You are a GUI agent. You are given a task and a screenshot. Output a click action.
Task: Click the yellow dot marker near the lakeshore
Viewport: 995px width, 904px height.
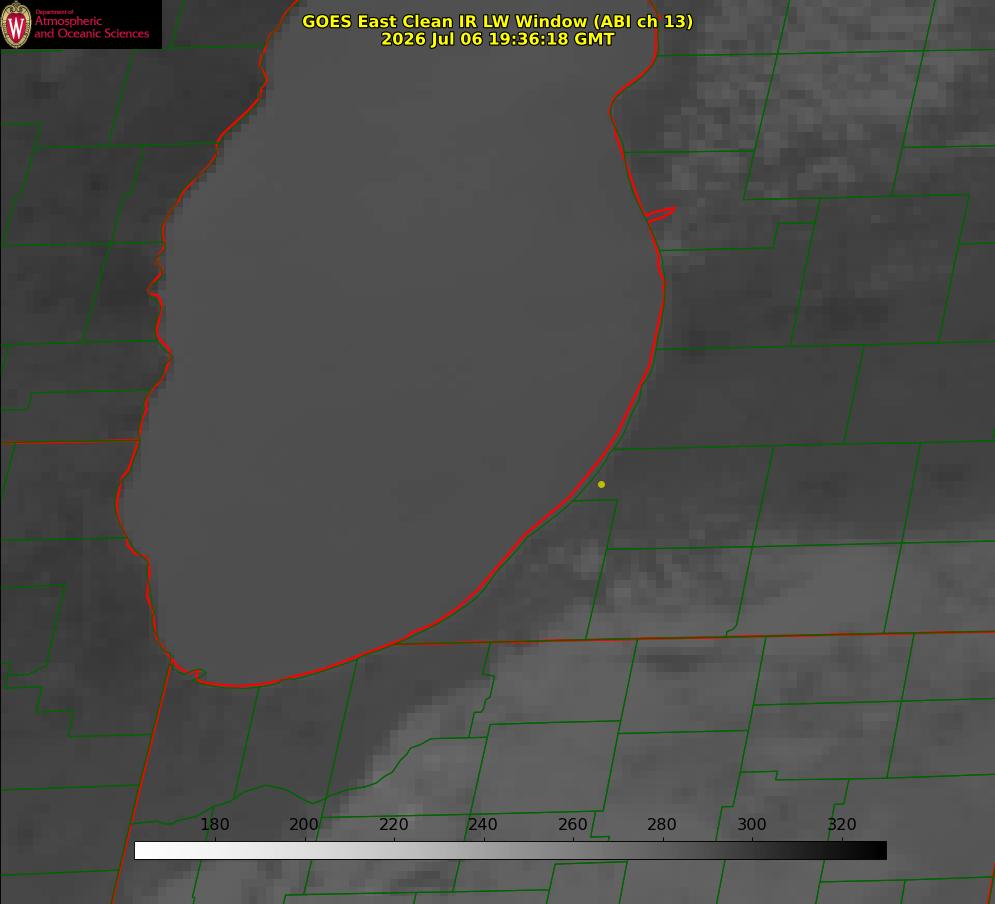(601, 484)
